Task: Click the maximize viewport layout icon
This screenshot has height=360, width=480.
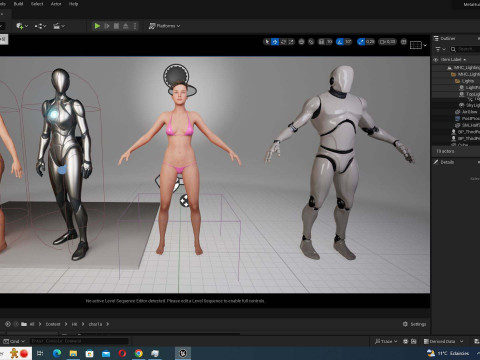Action: click(404, 42)
